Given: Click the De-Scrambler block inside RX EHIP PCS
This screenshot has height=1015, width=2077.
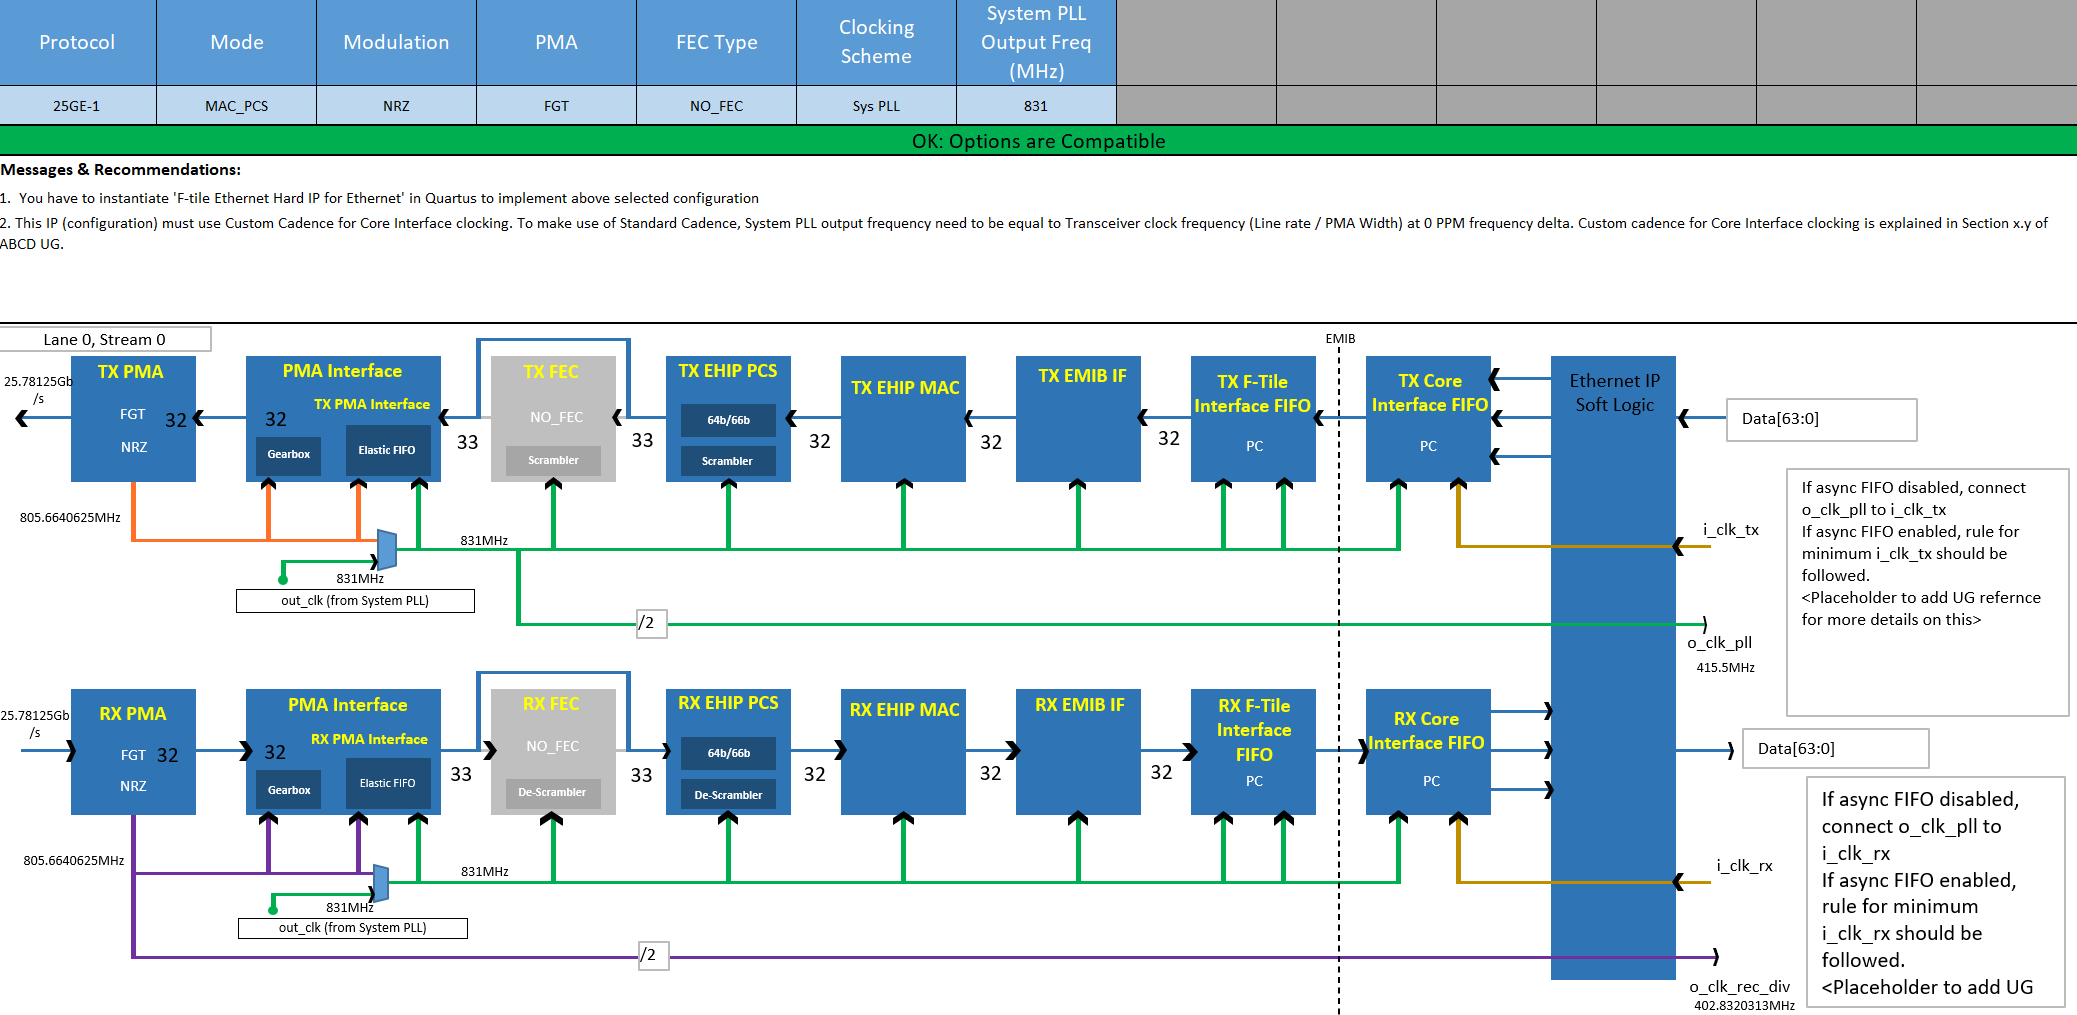Looking at the screenshot, I should point(727,795).
